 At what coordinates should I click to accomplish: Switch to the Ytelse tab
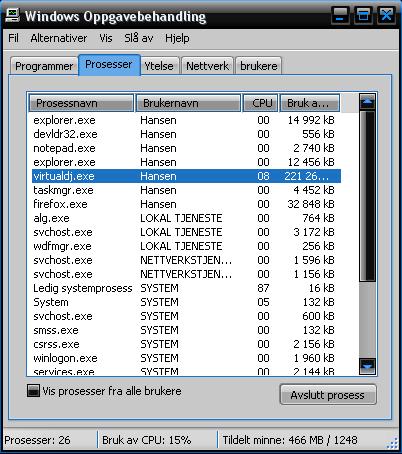(x=159, y=66)
